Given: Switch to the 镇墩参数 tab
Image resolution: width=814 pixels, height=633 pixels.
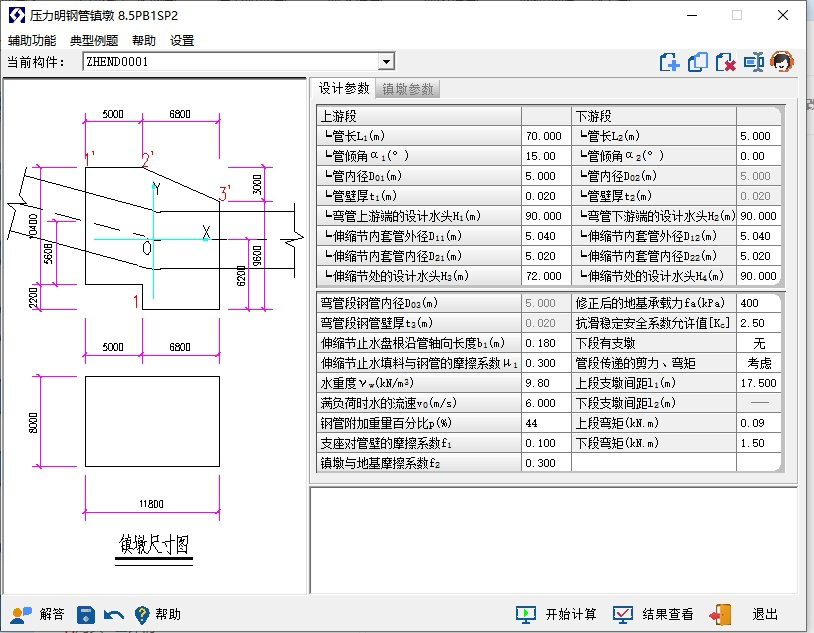Looking at the screenshot, I should point(408,89).
